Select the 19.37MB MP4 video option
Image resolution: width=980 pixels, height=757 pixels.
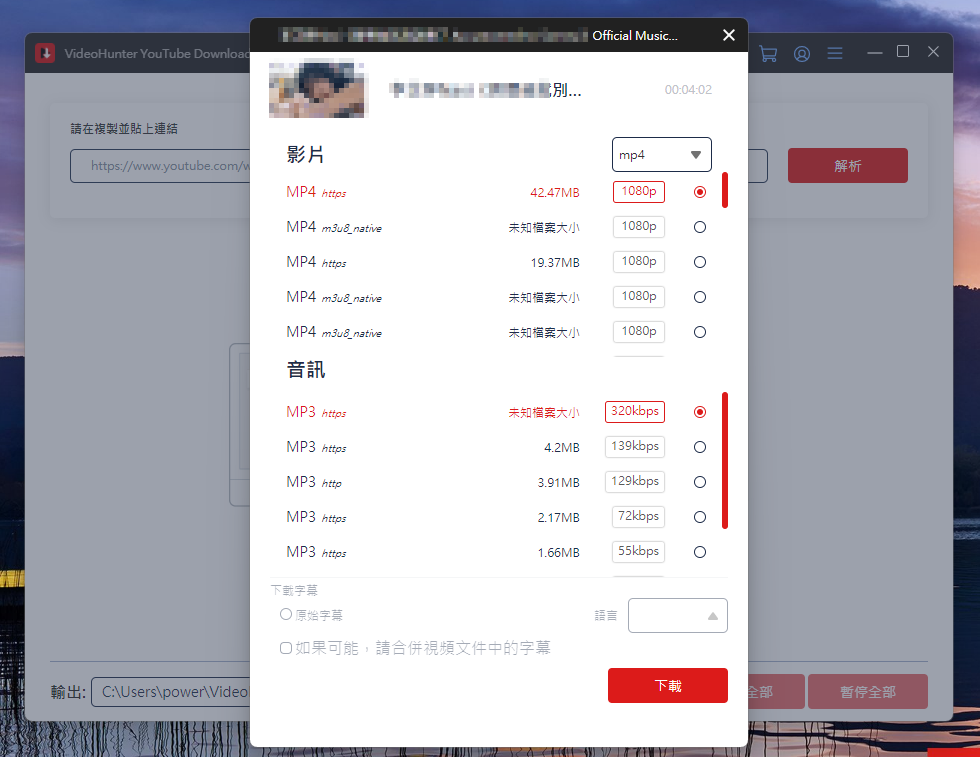700,262
